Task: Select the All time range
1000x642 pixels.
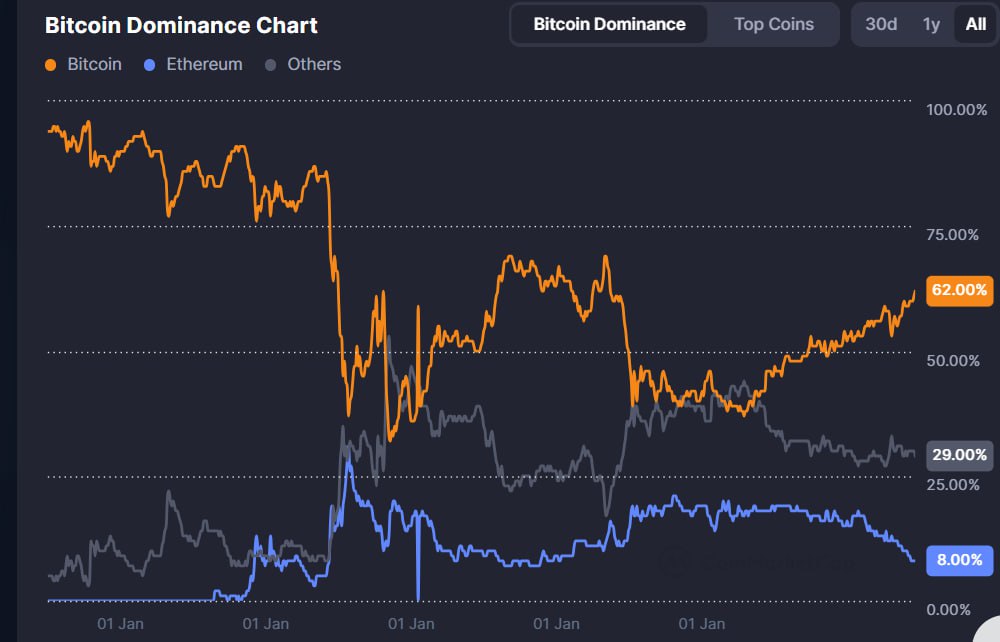Action: (975, 24)
